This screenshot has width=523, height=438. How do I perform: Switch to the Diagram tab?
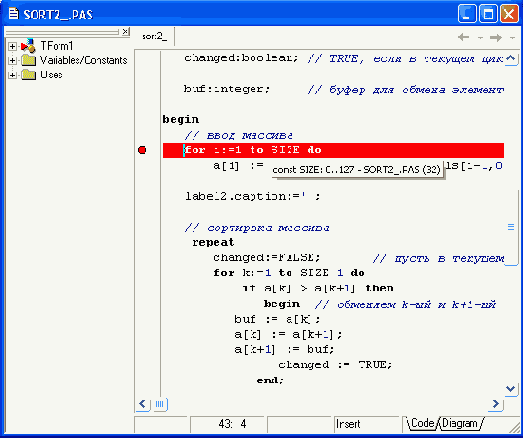[x=460, y=424]
